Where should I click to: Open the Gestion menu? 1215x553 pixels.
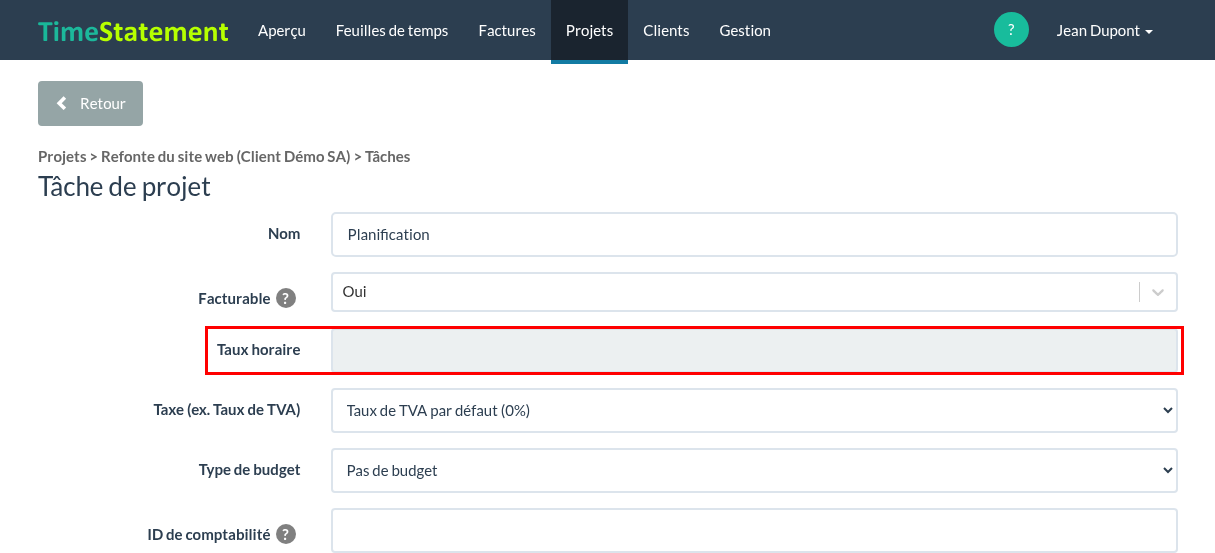tap(745, 31)
